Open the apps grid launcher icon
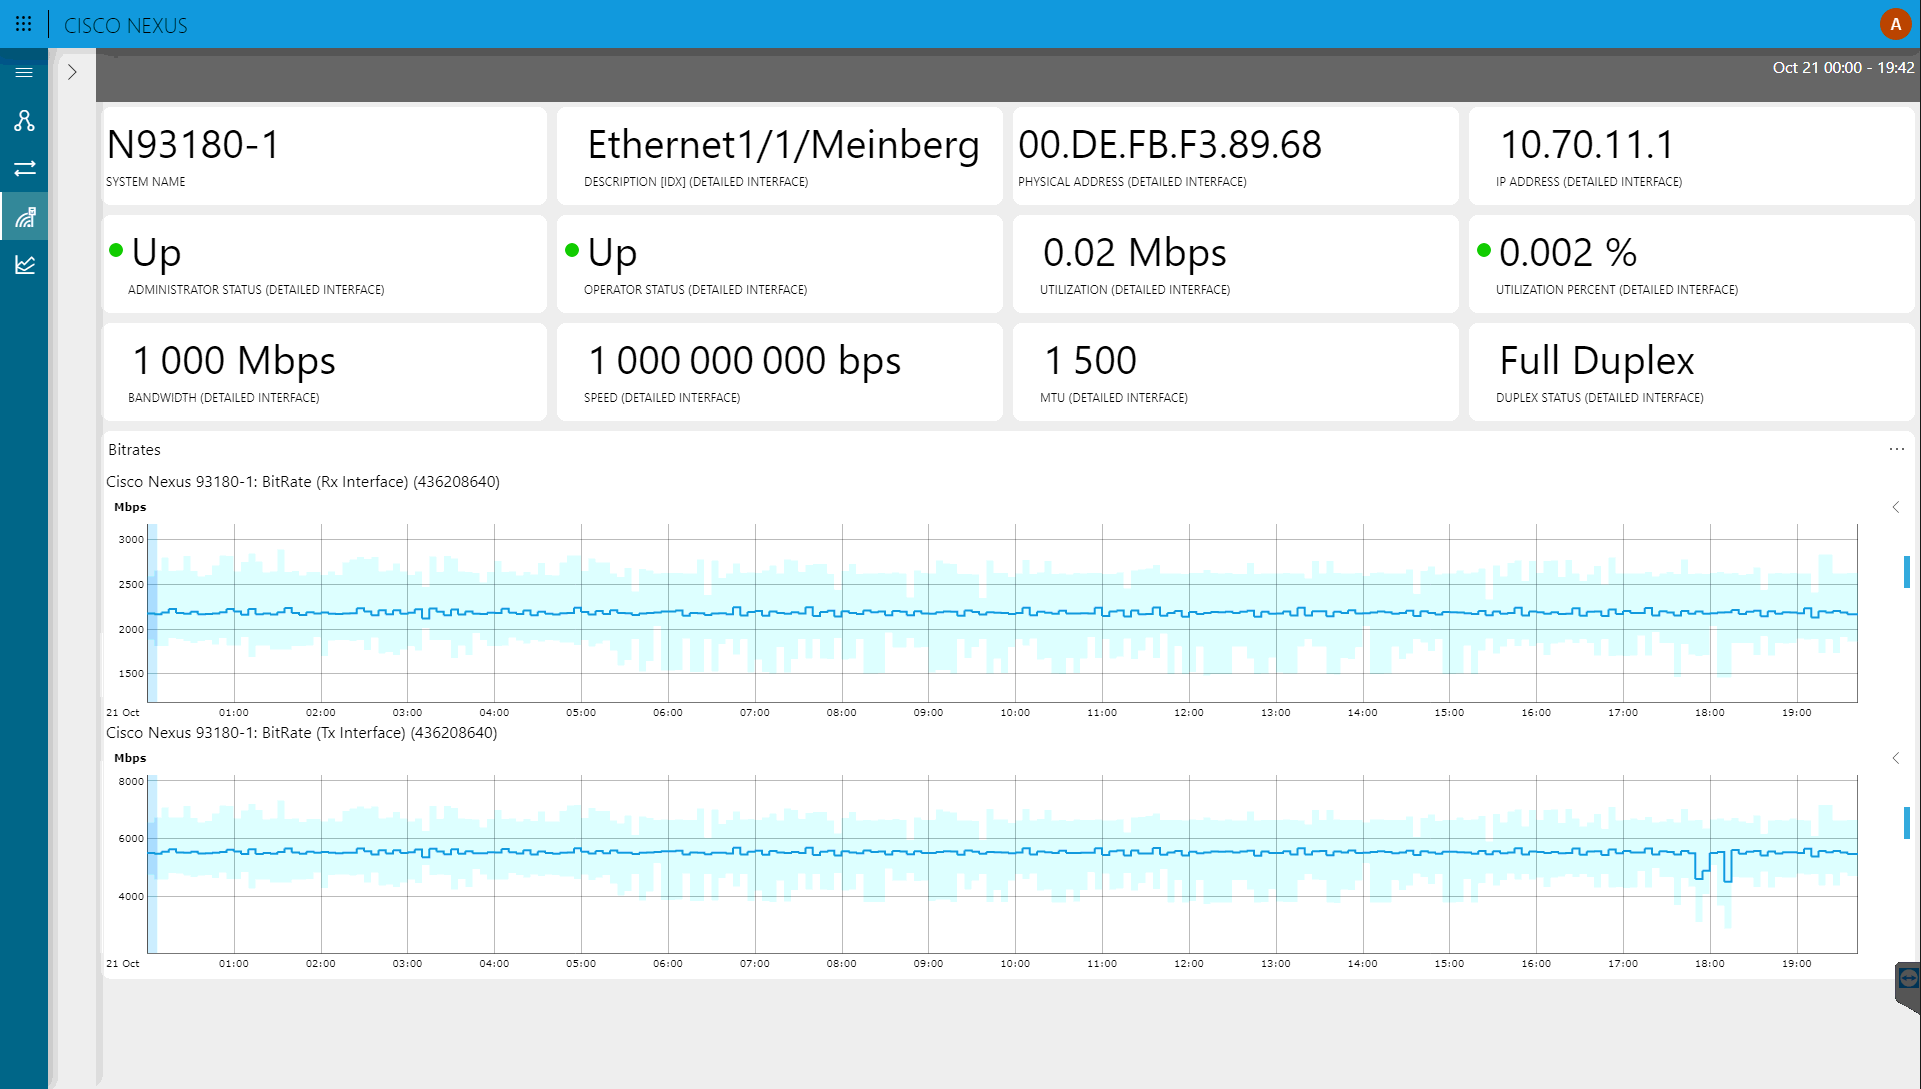 coord(24,24)
